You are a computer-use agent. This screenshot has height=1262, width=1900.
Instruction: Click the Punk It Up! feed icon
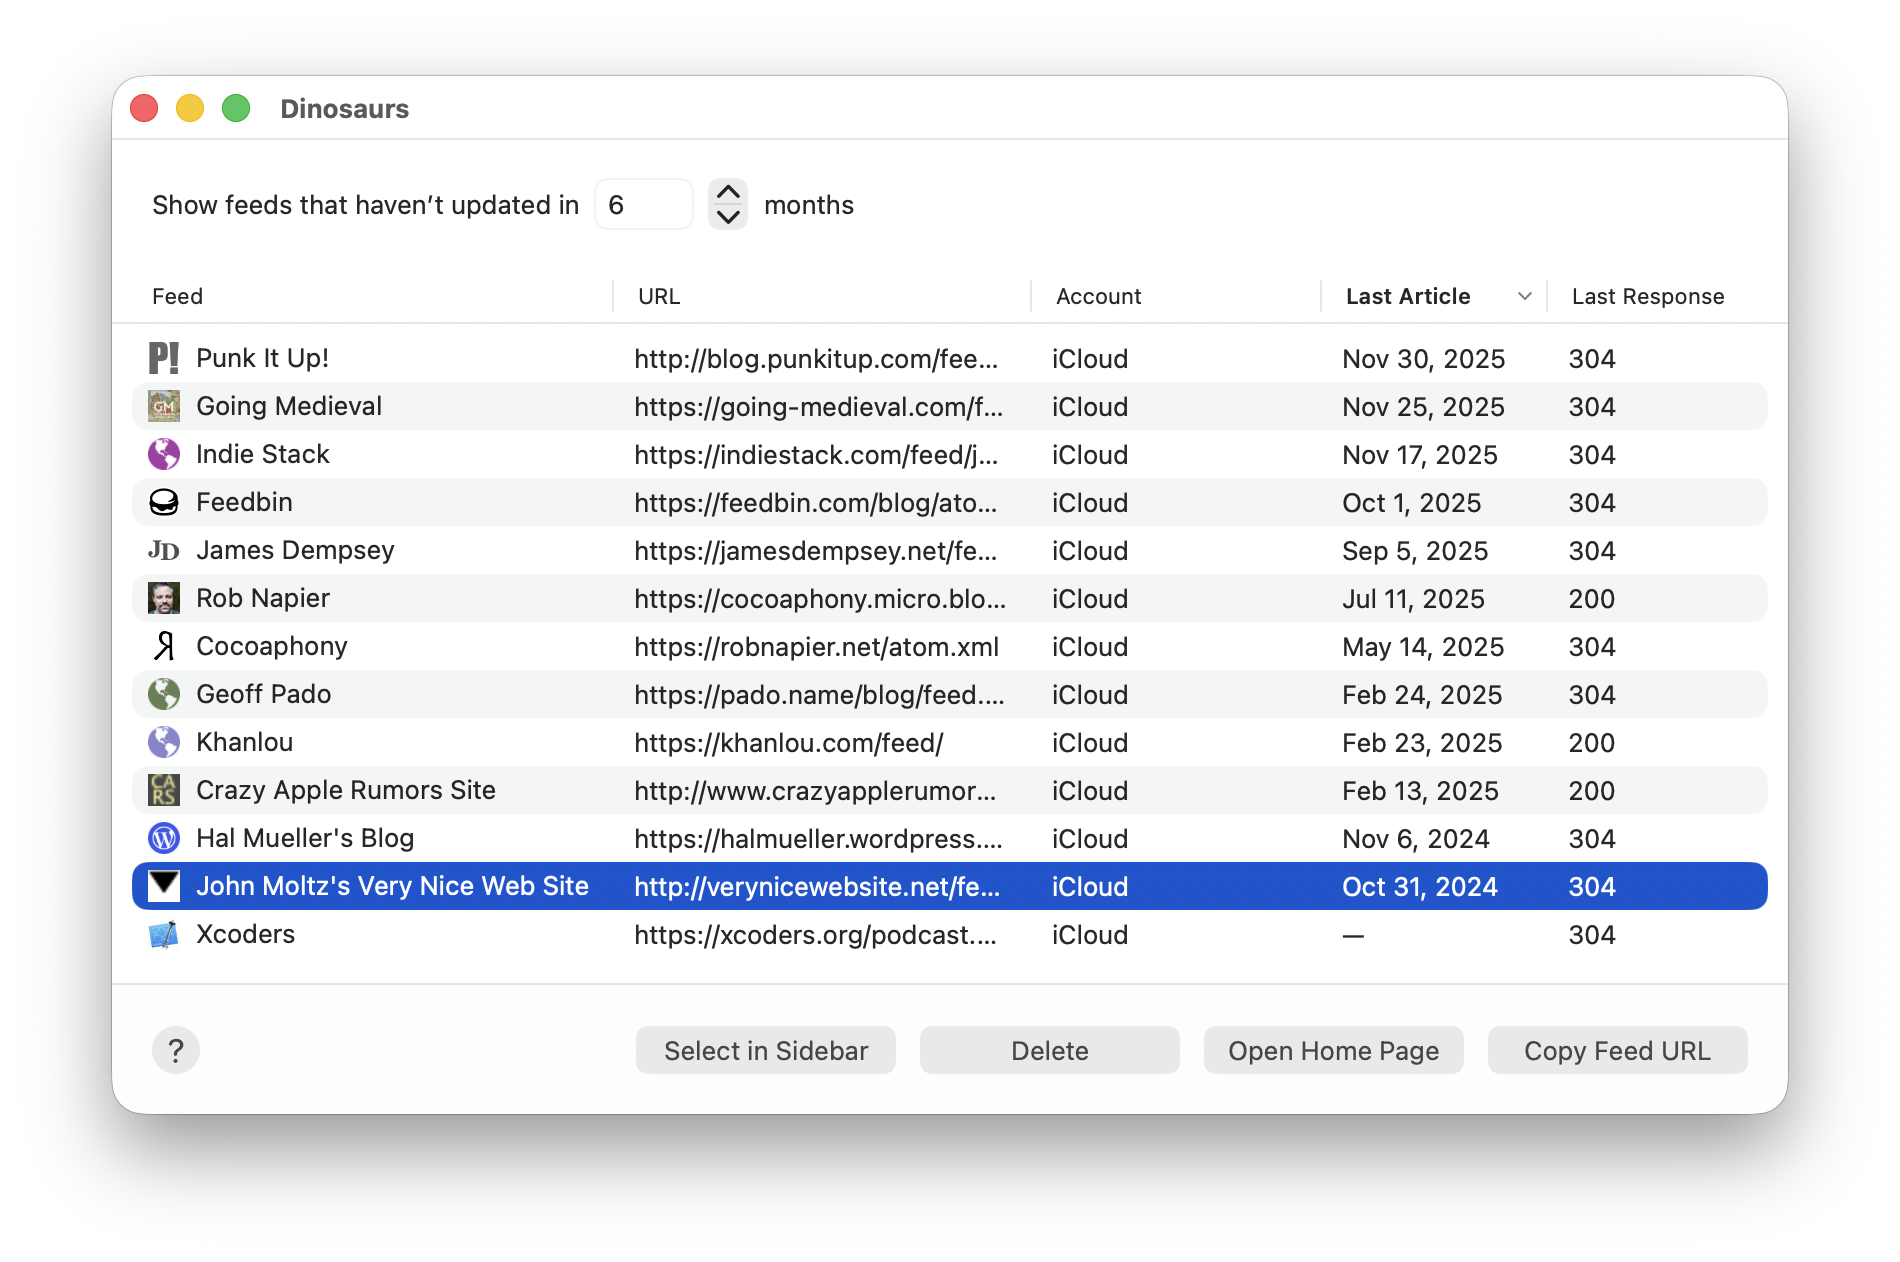[164, 358]
